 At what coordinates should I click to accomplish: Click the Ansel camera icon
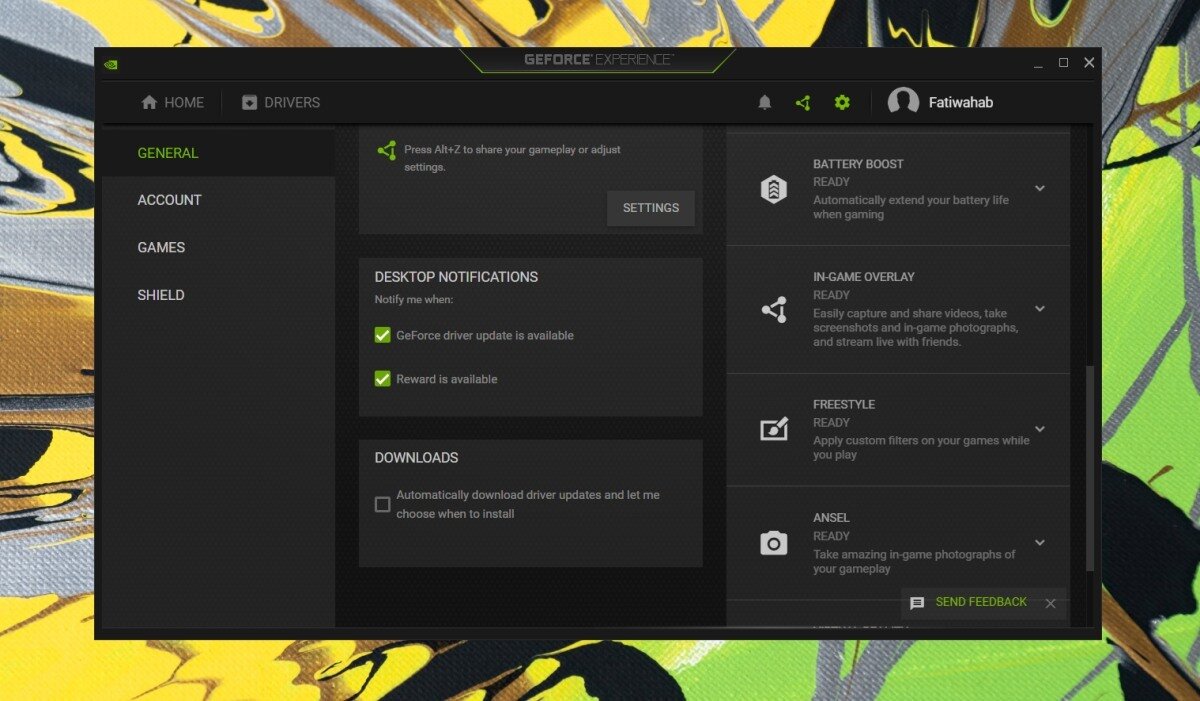tap(773, 543)
